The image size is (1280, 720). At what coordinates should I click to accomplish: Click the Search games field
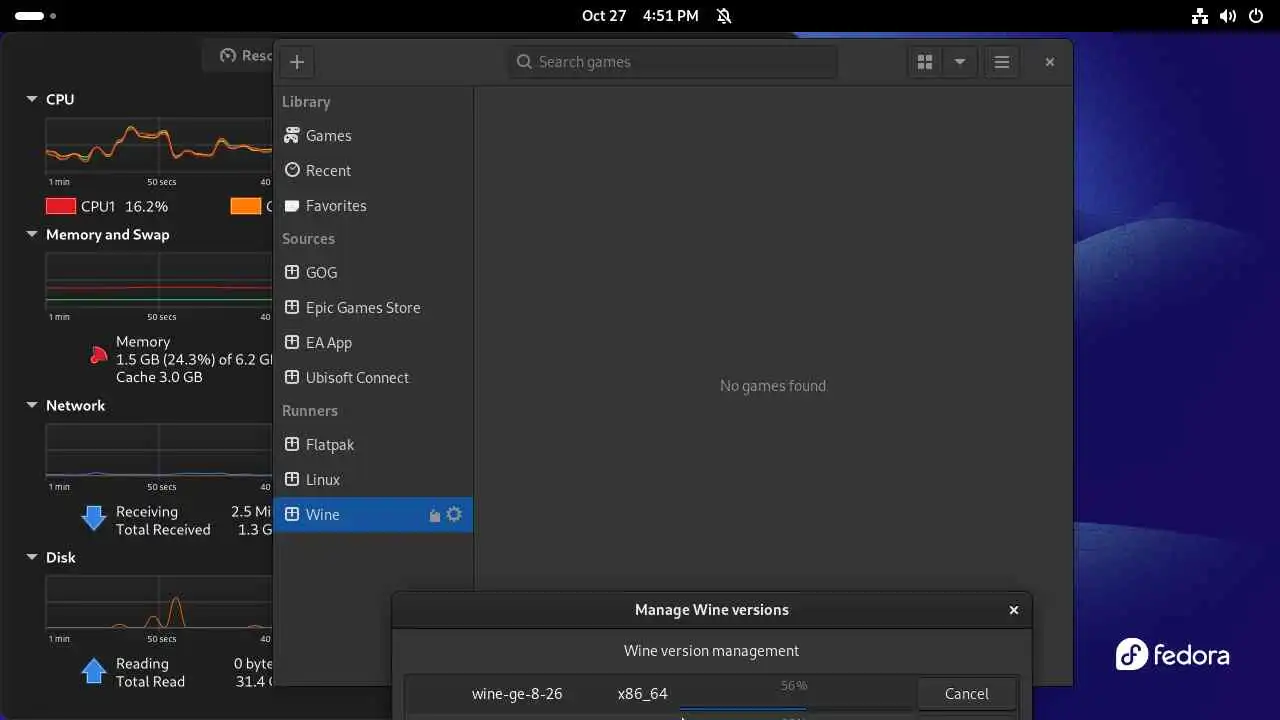[x=673, y=62]
